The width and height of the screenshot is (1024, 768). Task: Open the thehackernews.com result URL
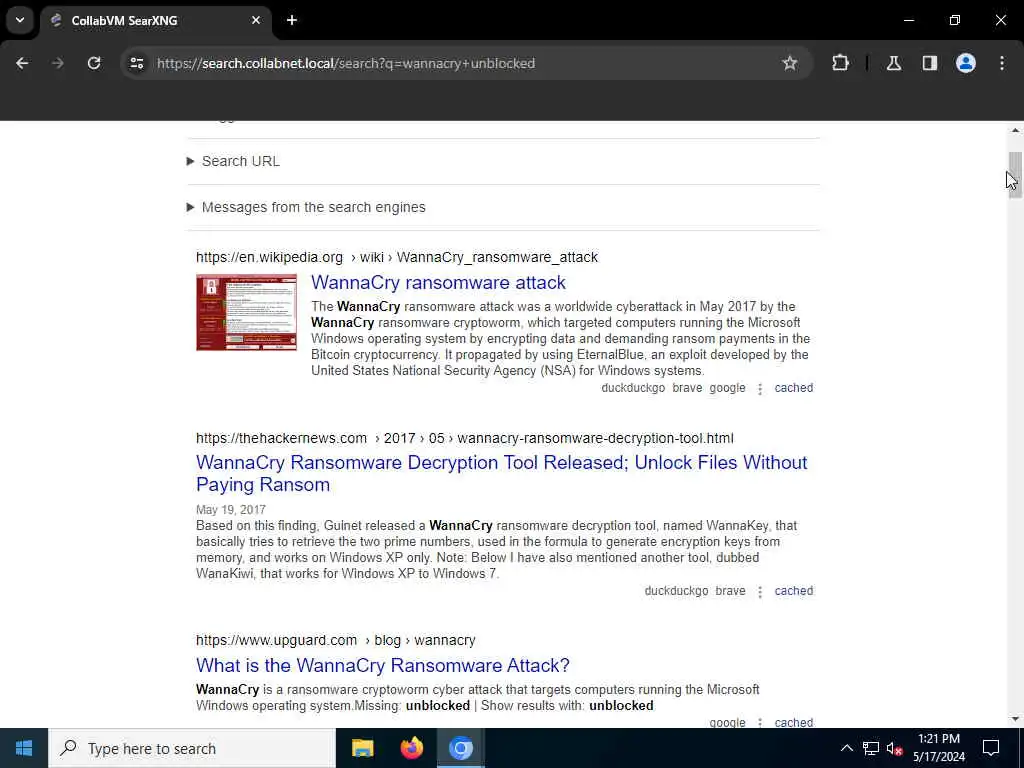[x=464, y=438]
